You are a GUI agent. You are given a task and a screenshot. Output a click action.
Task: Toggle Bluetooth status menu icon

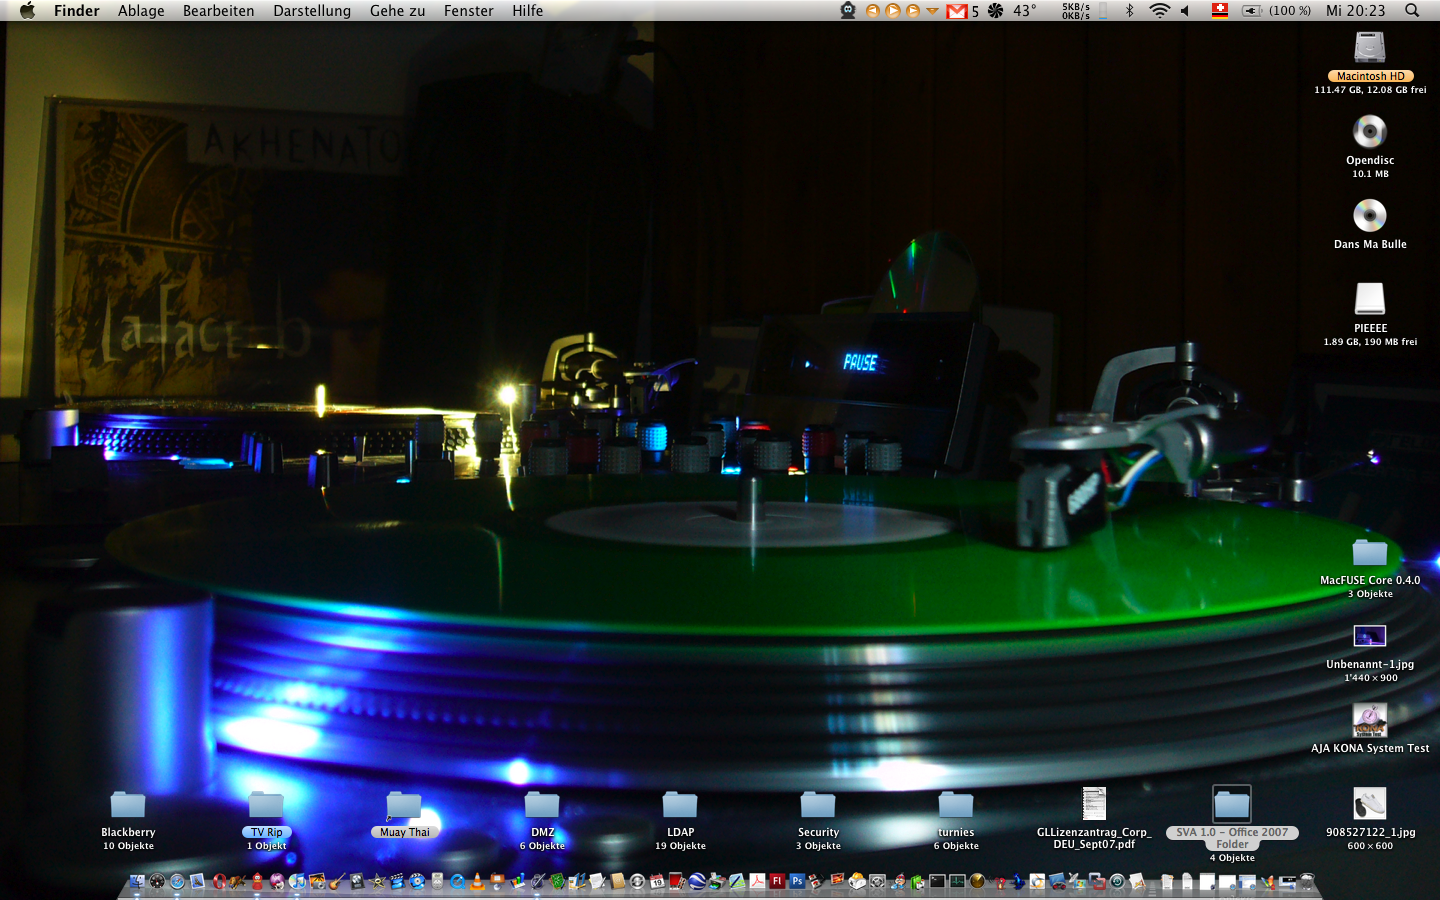1130,11
